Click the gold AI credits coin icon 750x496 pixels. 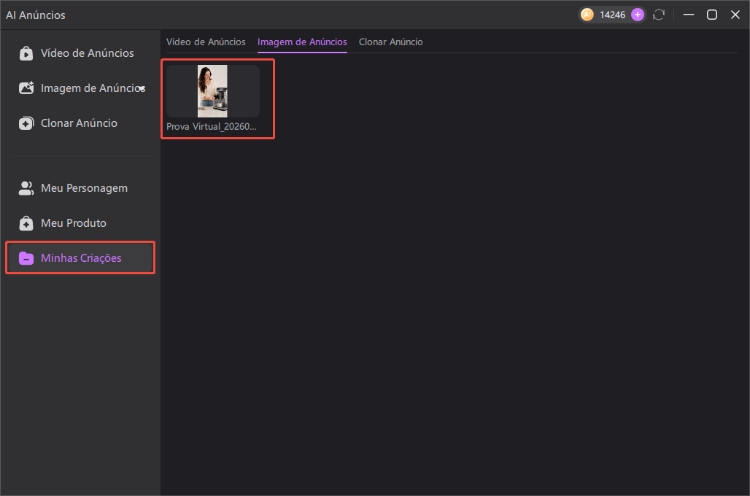coord(587,15)
